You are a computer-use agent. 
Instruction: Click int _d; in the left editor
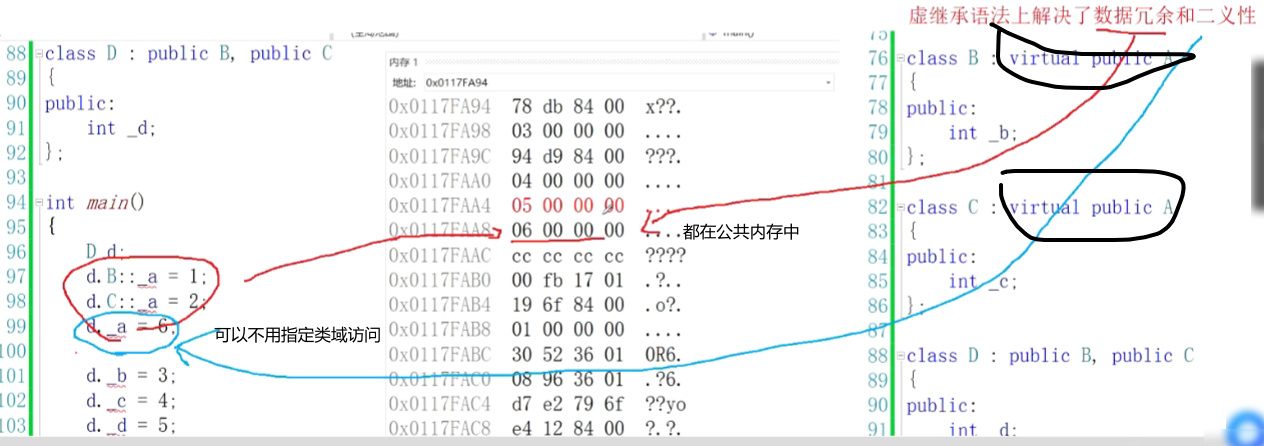[122, 128]
